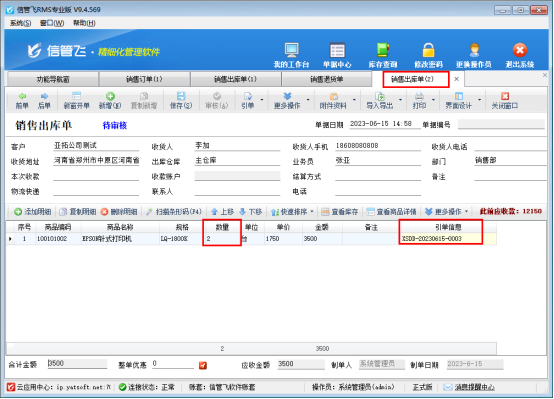Open 我的工作台 from the header
The image size is (554, 399).
coord(291,55)
